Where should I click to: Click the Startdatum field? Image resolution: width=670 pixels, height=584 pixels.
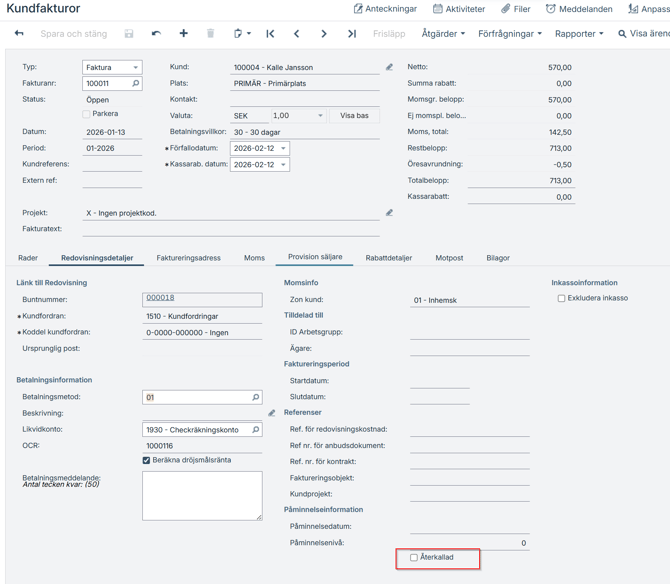click(x=440, y=381)
